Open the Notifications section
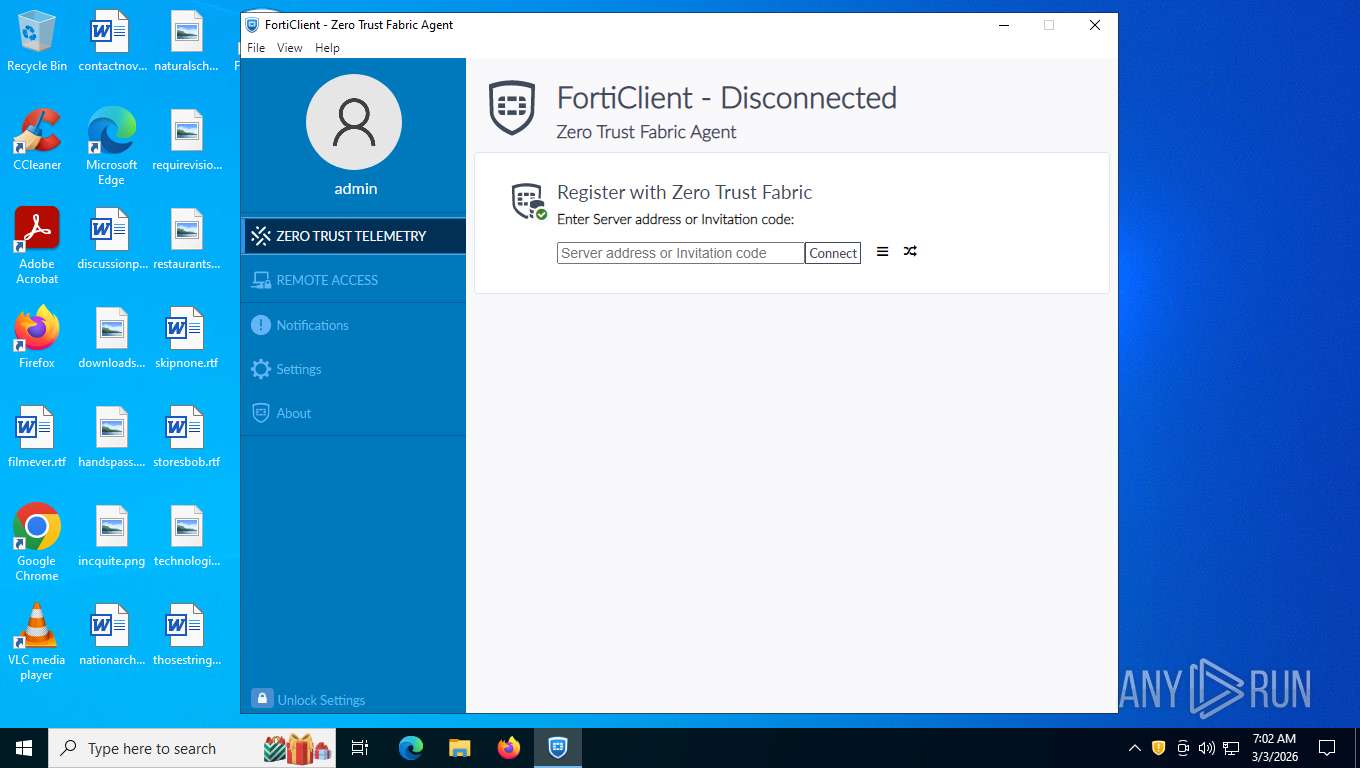This screenshot has width=1360, height=768. pos(353,325)
